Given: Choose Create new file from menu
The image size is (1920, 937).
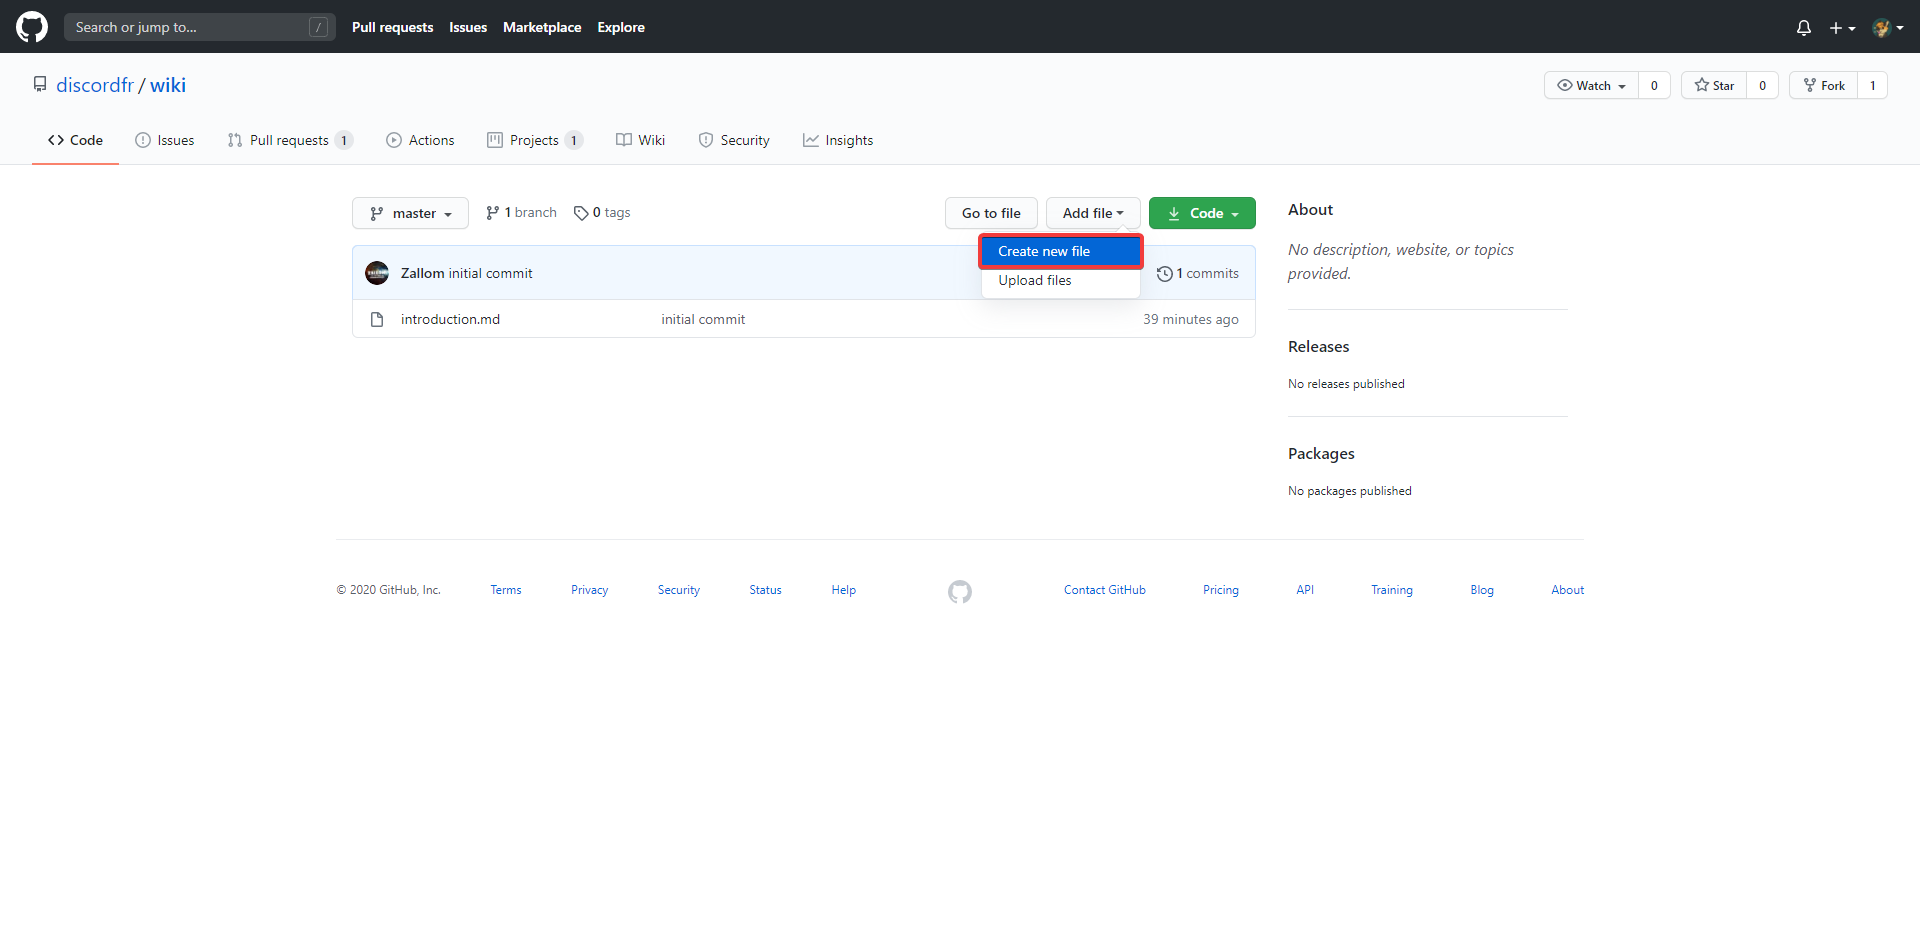Looking at the screenshot, I should tap(1061, 251).
